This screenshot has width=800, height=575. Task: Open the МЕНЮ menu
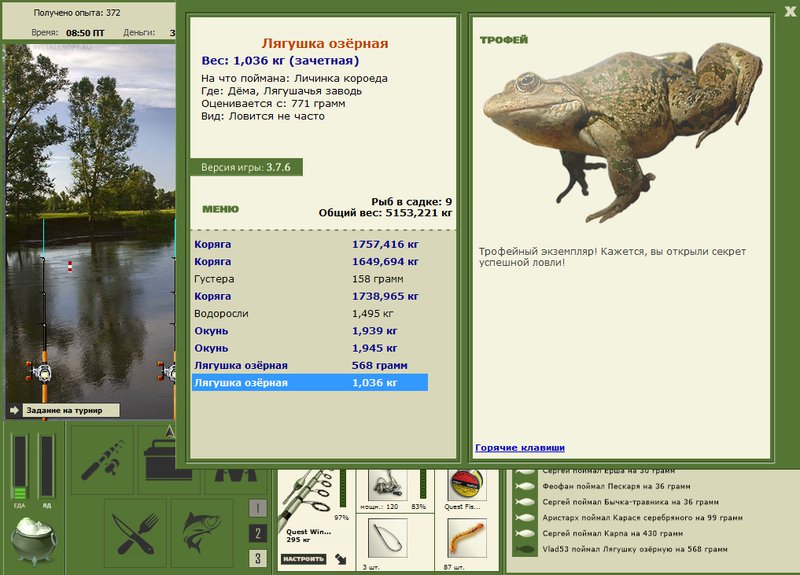click(x=220, y=209)
